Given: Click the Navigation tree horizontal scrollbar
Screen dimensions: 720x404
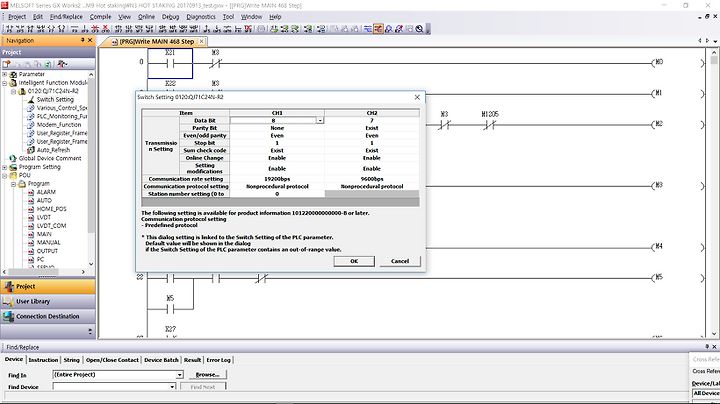Looking at the screenshot, I should click(x=44, y=272).
